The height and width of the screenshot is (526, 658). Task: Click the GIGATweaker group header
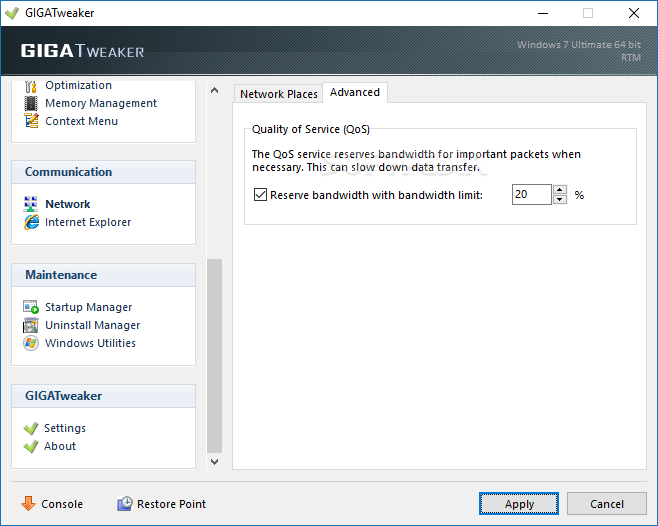click(x=103, y=396)
